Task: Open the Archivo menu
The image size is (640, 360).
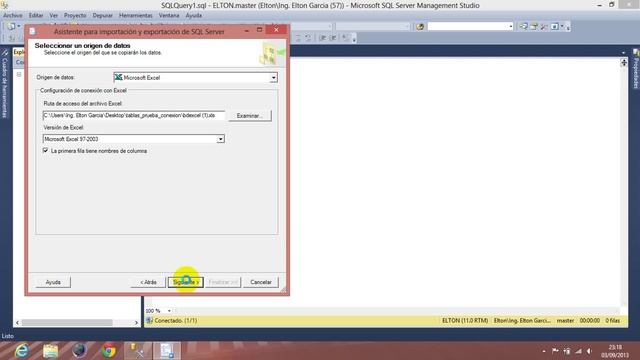Action: [13, 15]
